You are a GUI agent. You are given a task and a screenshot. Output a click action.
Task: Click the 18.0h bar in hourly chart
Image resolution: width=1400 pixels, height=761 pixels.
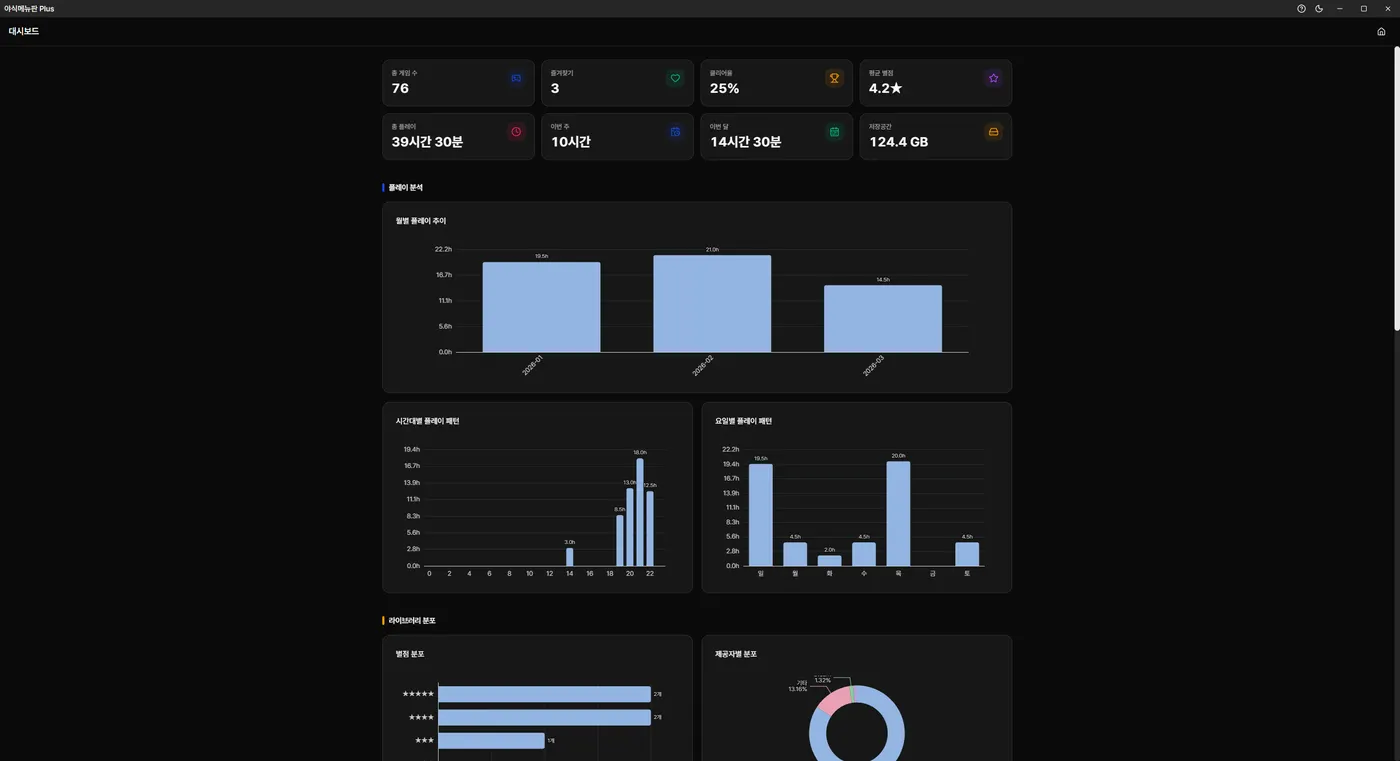pos(640,512)
